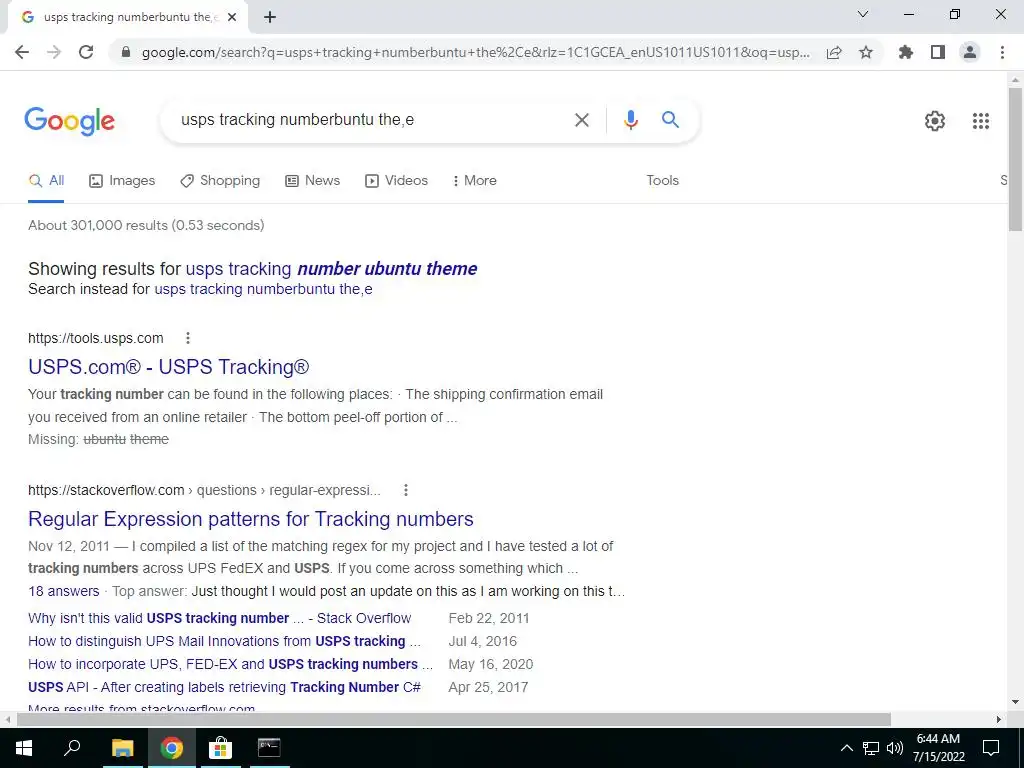Image resolution: width=1024 pixels, height=768 pixels.
Task: Switch to the News tab
Action: pos(313,180)
